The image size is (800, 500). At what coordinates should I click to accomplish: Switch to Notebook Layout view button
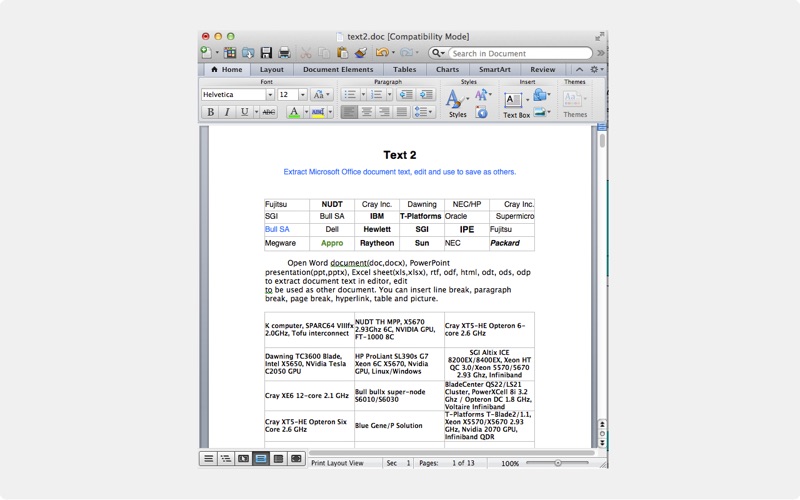(278, 459)
